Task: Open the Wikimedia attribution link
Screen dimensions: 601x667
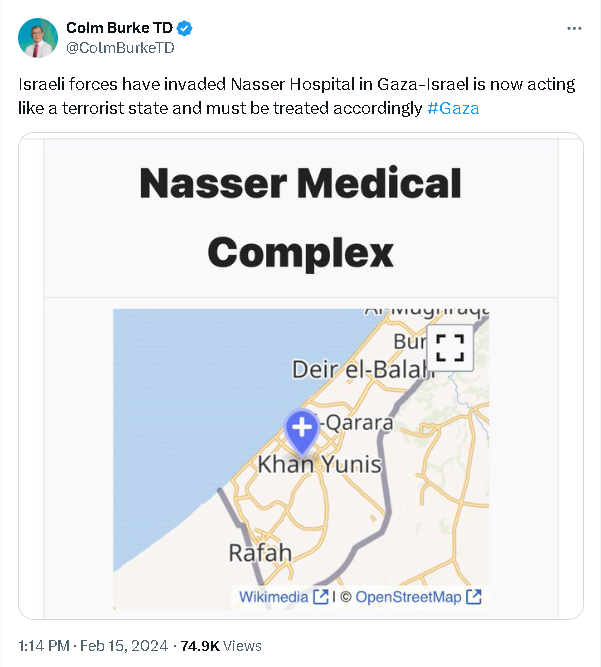Action: [x=274, y=597]
